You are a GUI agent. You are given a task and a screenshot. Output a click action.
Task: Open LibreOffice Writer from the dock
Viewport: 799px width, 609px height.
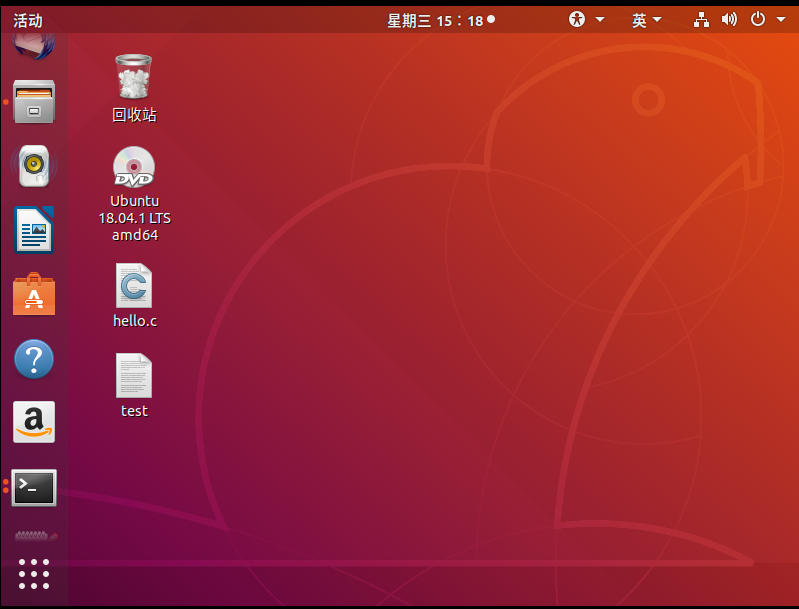pyautogui.click(x=34, y=230)
